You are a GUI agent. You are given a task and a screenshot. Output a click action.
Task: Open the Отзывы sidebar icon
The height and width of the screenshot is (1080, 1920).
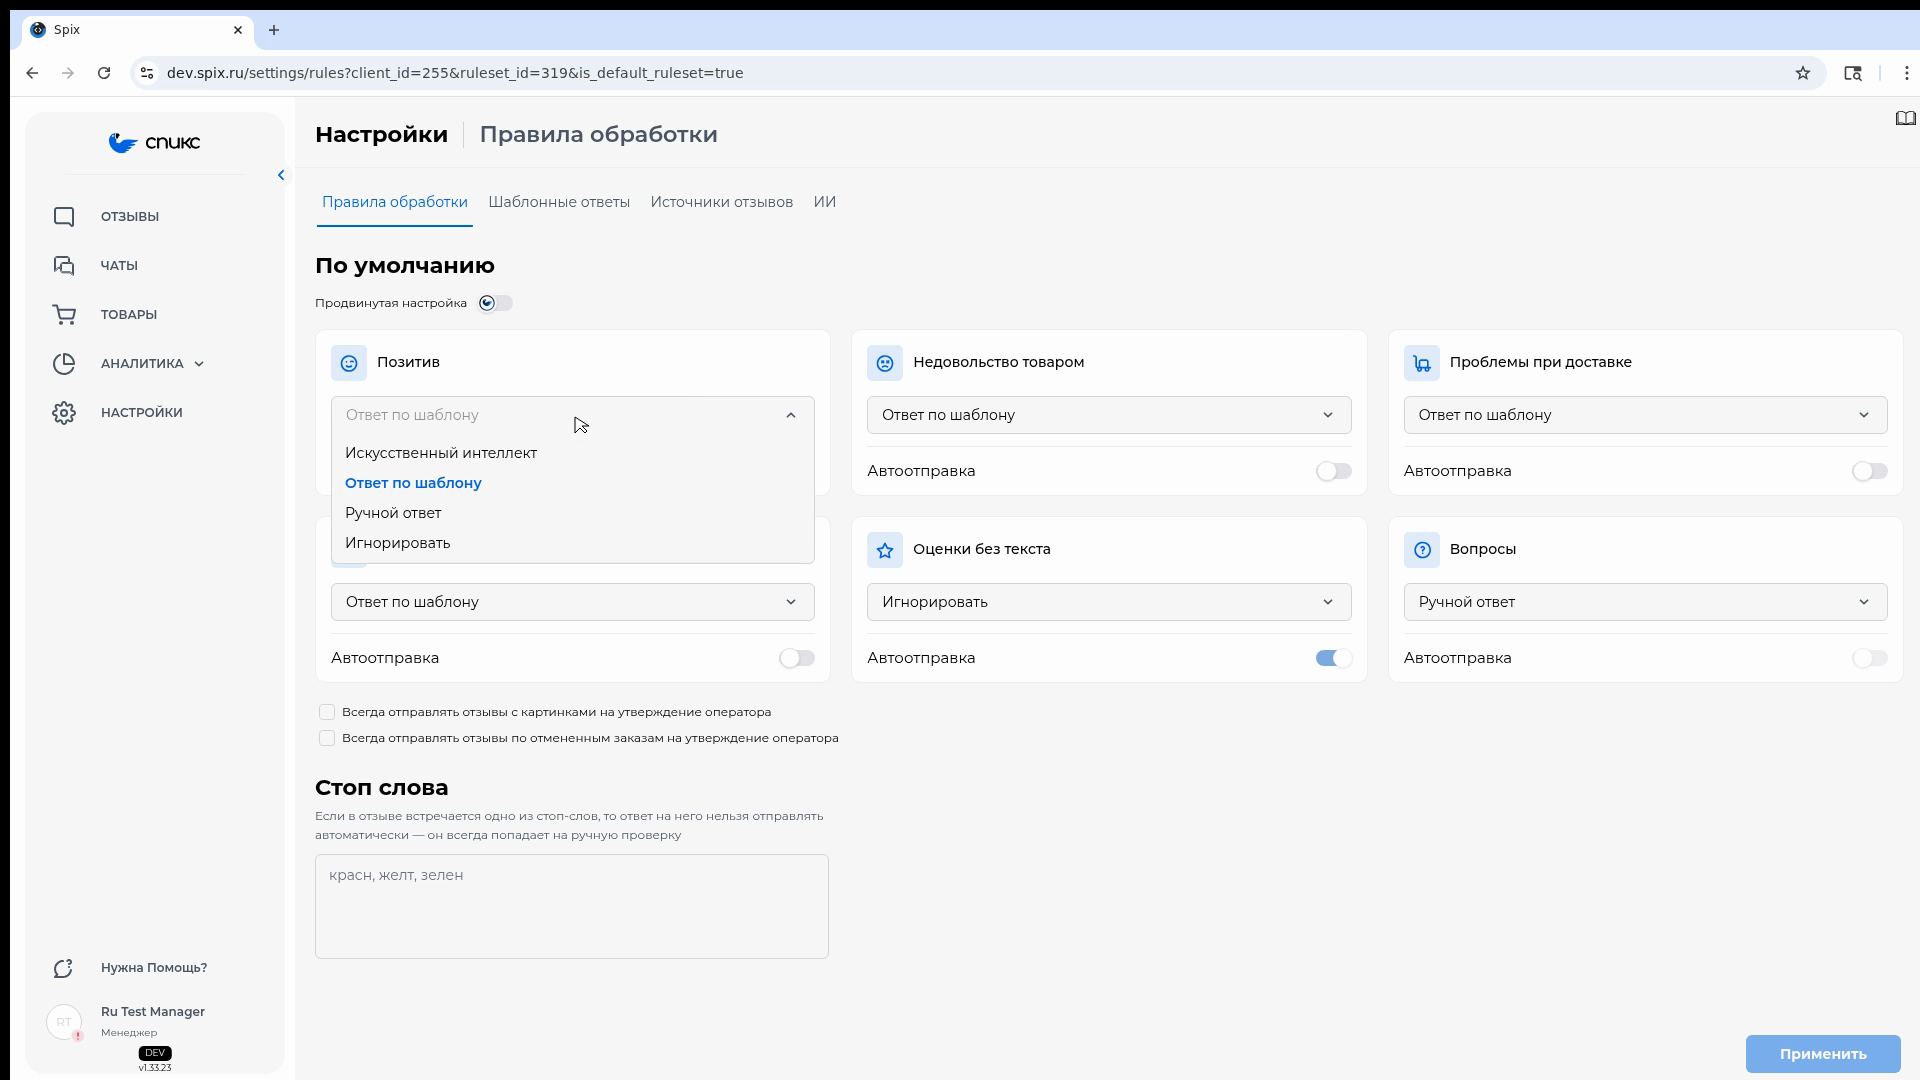coord(64,217)
